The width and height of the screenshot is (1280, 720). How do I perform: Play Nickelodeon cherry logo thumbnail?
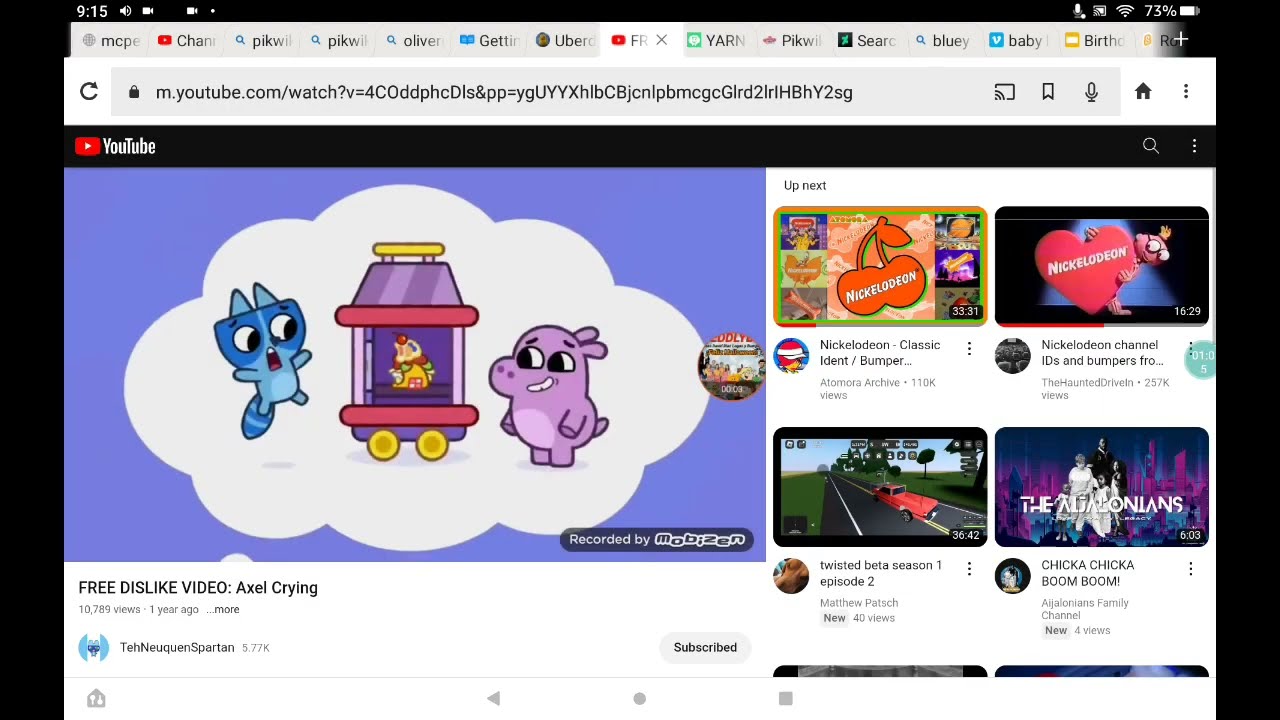(880, 266)
